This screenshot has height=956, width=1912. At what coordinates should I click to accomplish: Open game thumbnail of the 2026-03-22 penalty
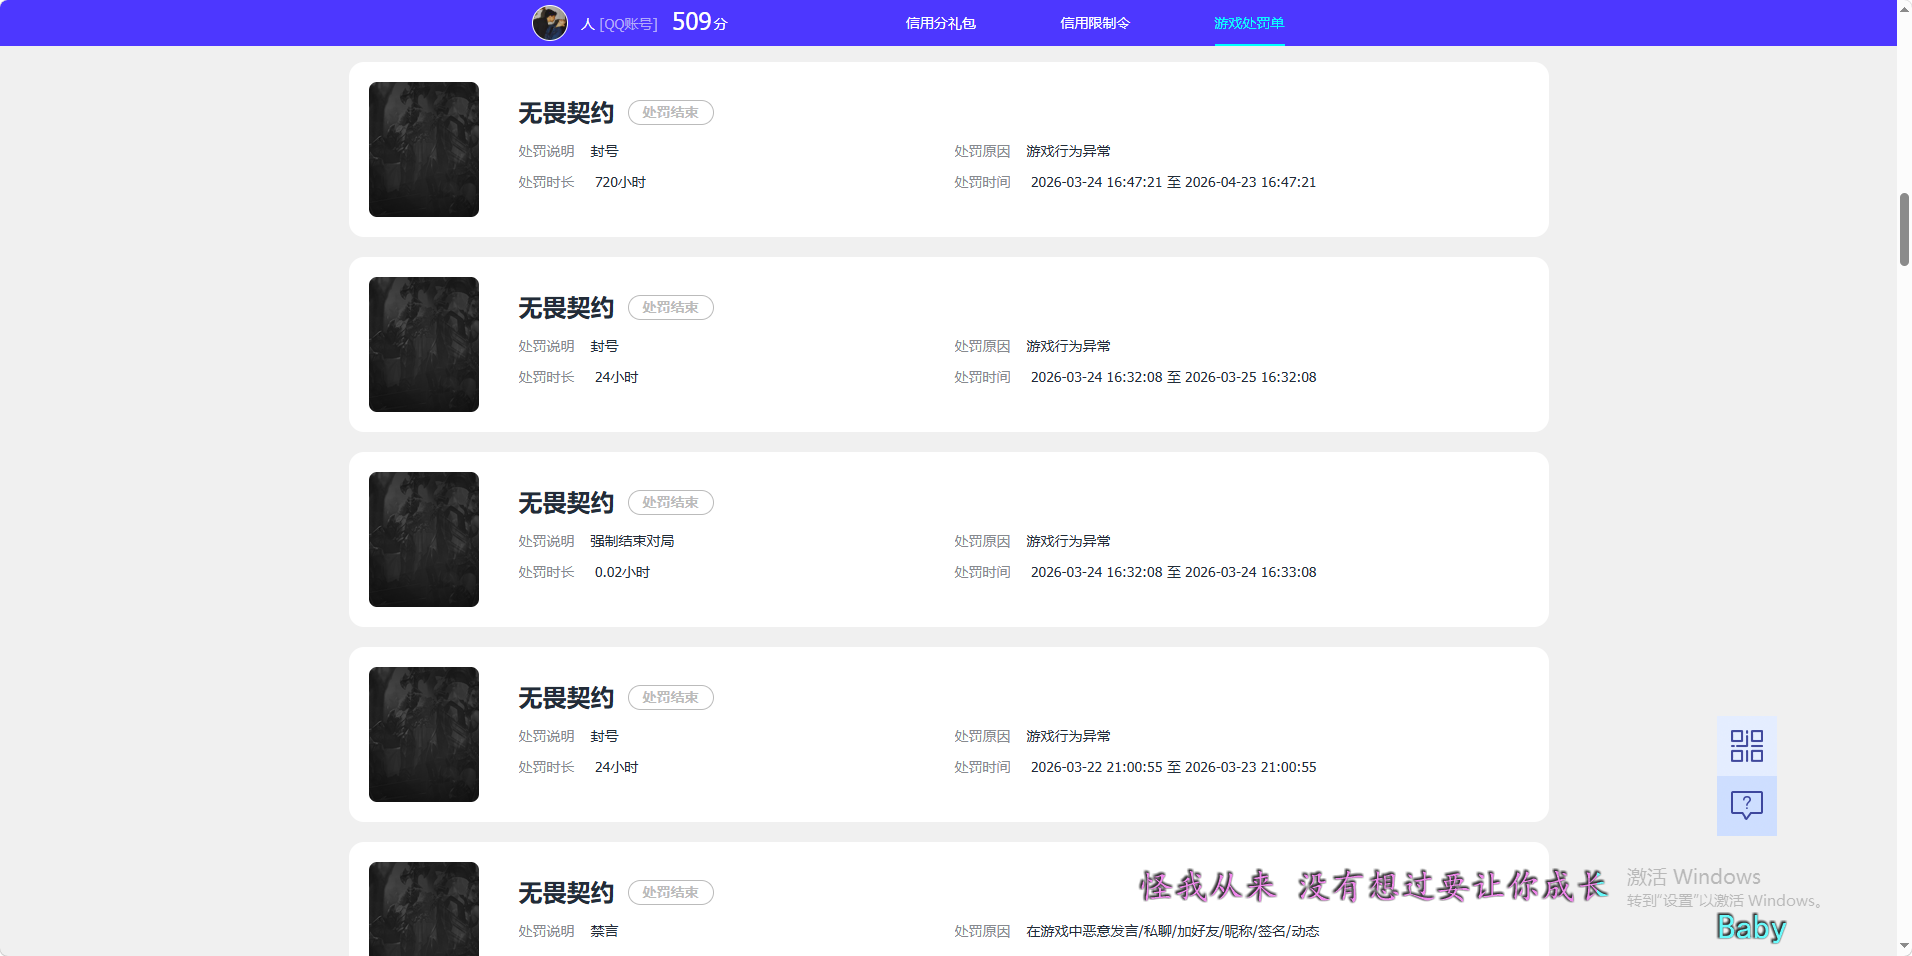pos(424,734)
